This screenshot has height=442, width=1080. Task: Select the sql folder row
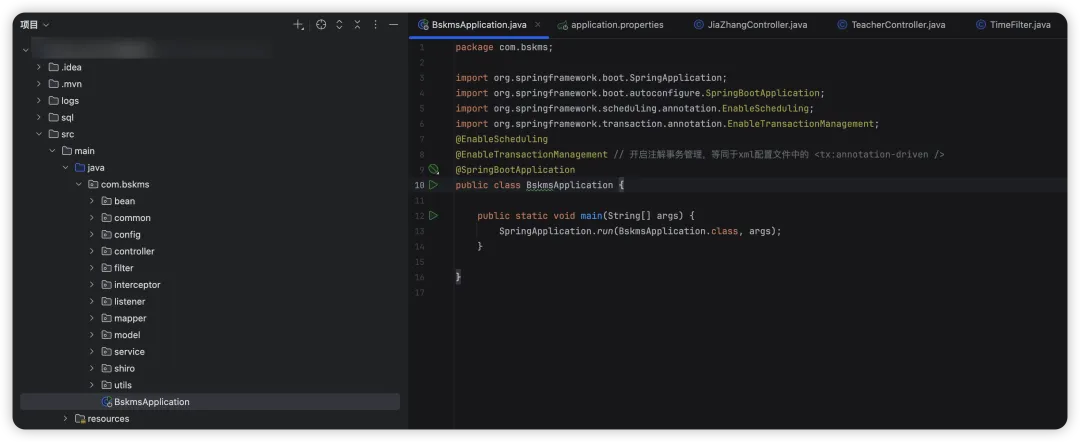(x=210, y=118)
